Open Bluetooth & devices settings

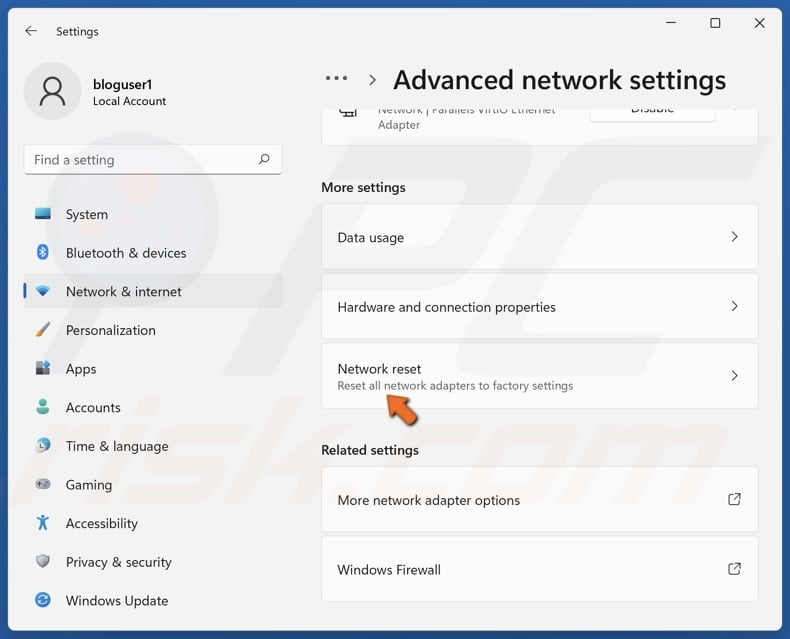[153, 252]
